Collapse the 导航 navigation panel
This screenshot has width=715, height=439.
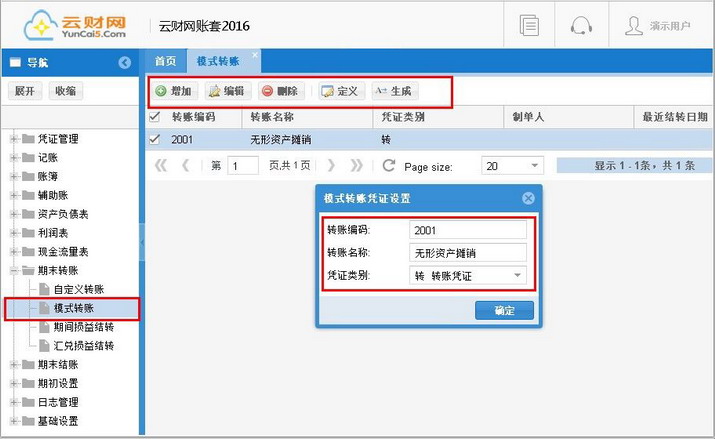click(124, 62)
